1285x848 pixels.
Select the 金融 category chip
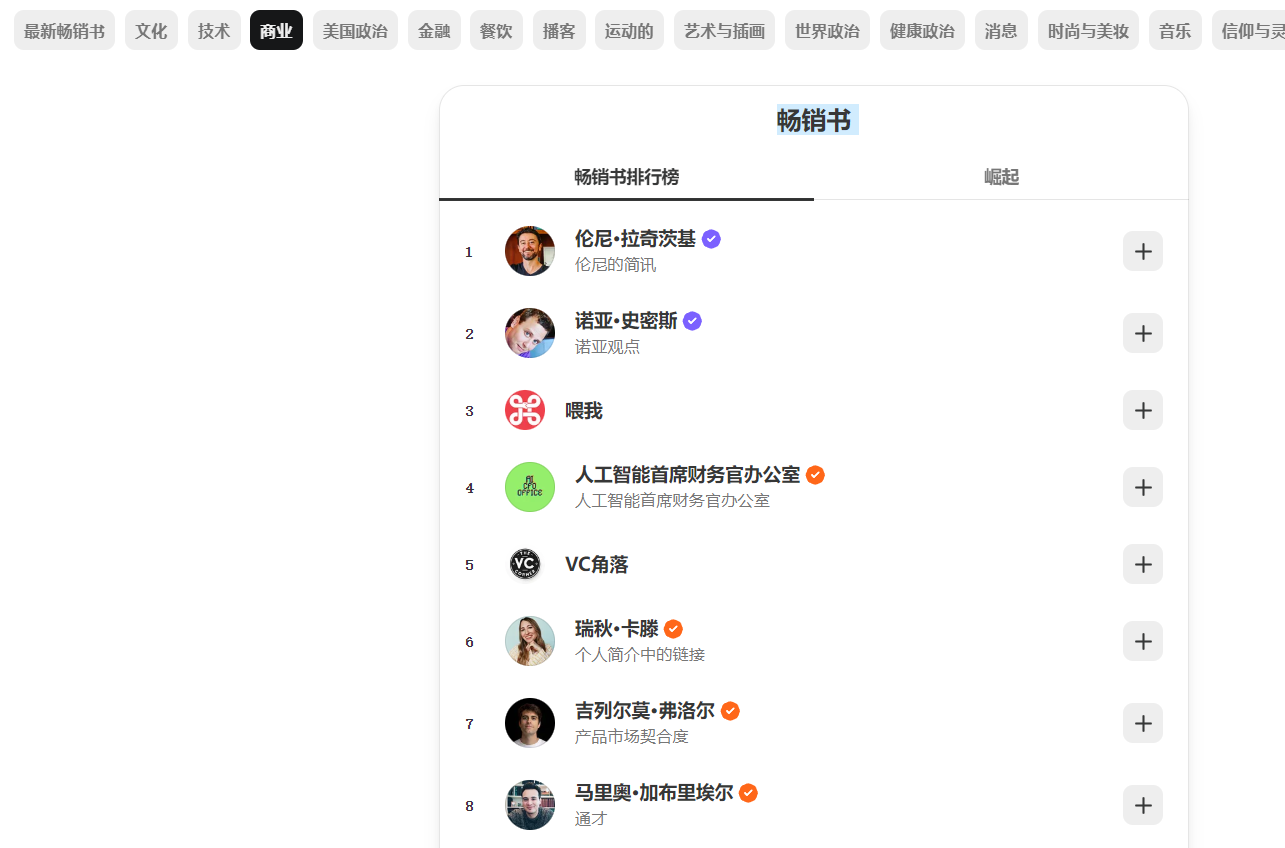(x=434, y=30)
